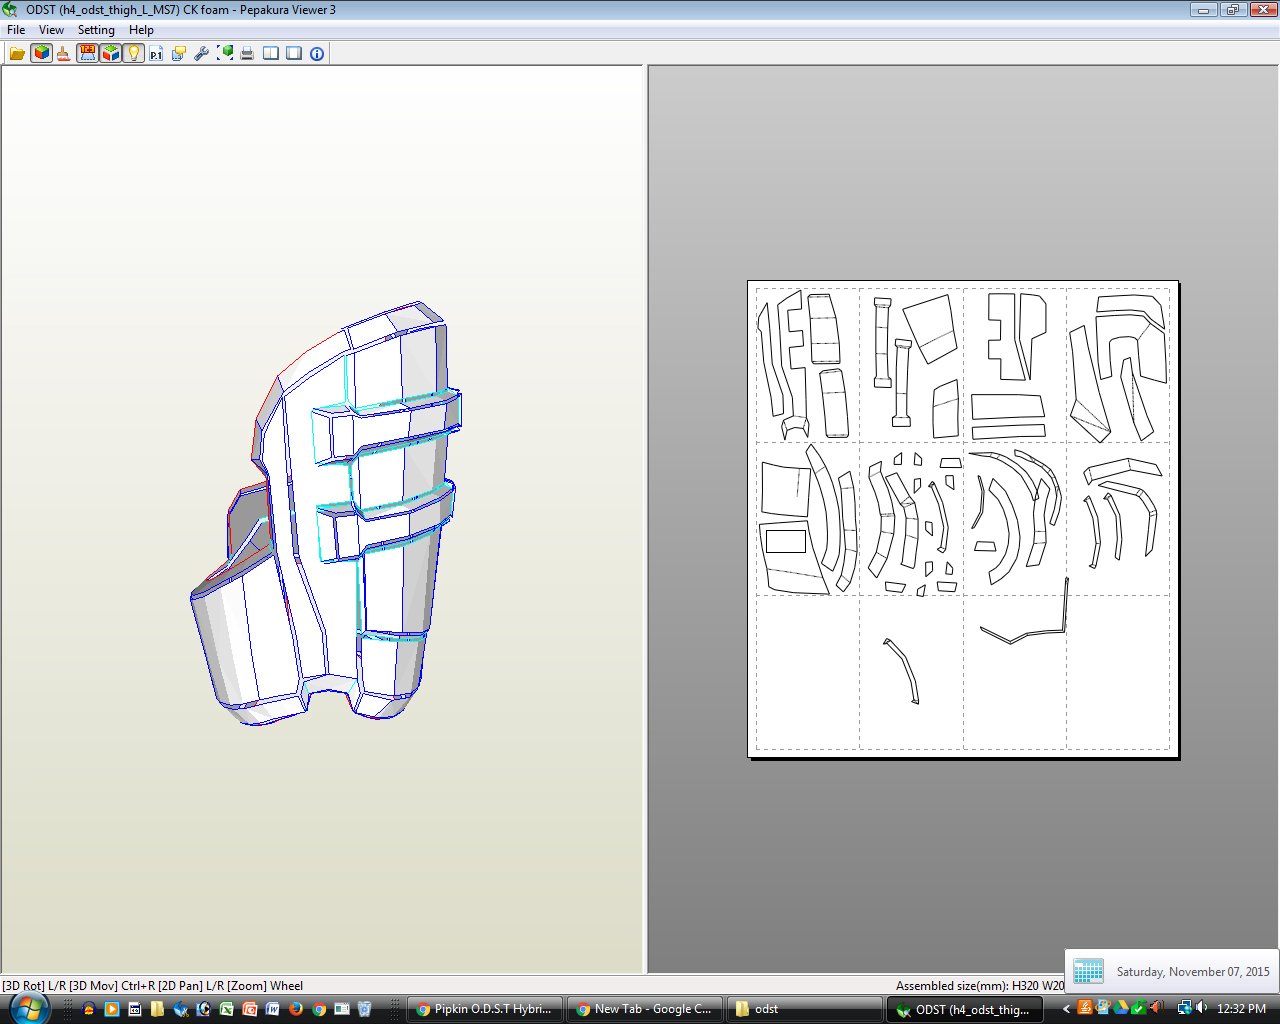Open the View menu

pyautogui.click(x=51, y=30)
